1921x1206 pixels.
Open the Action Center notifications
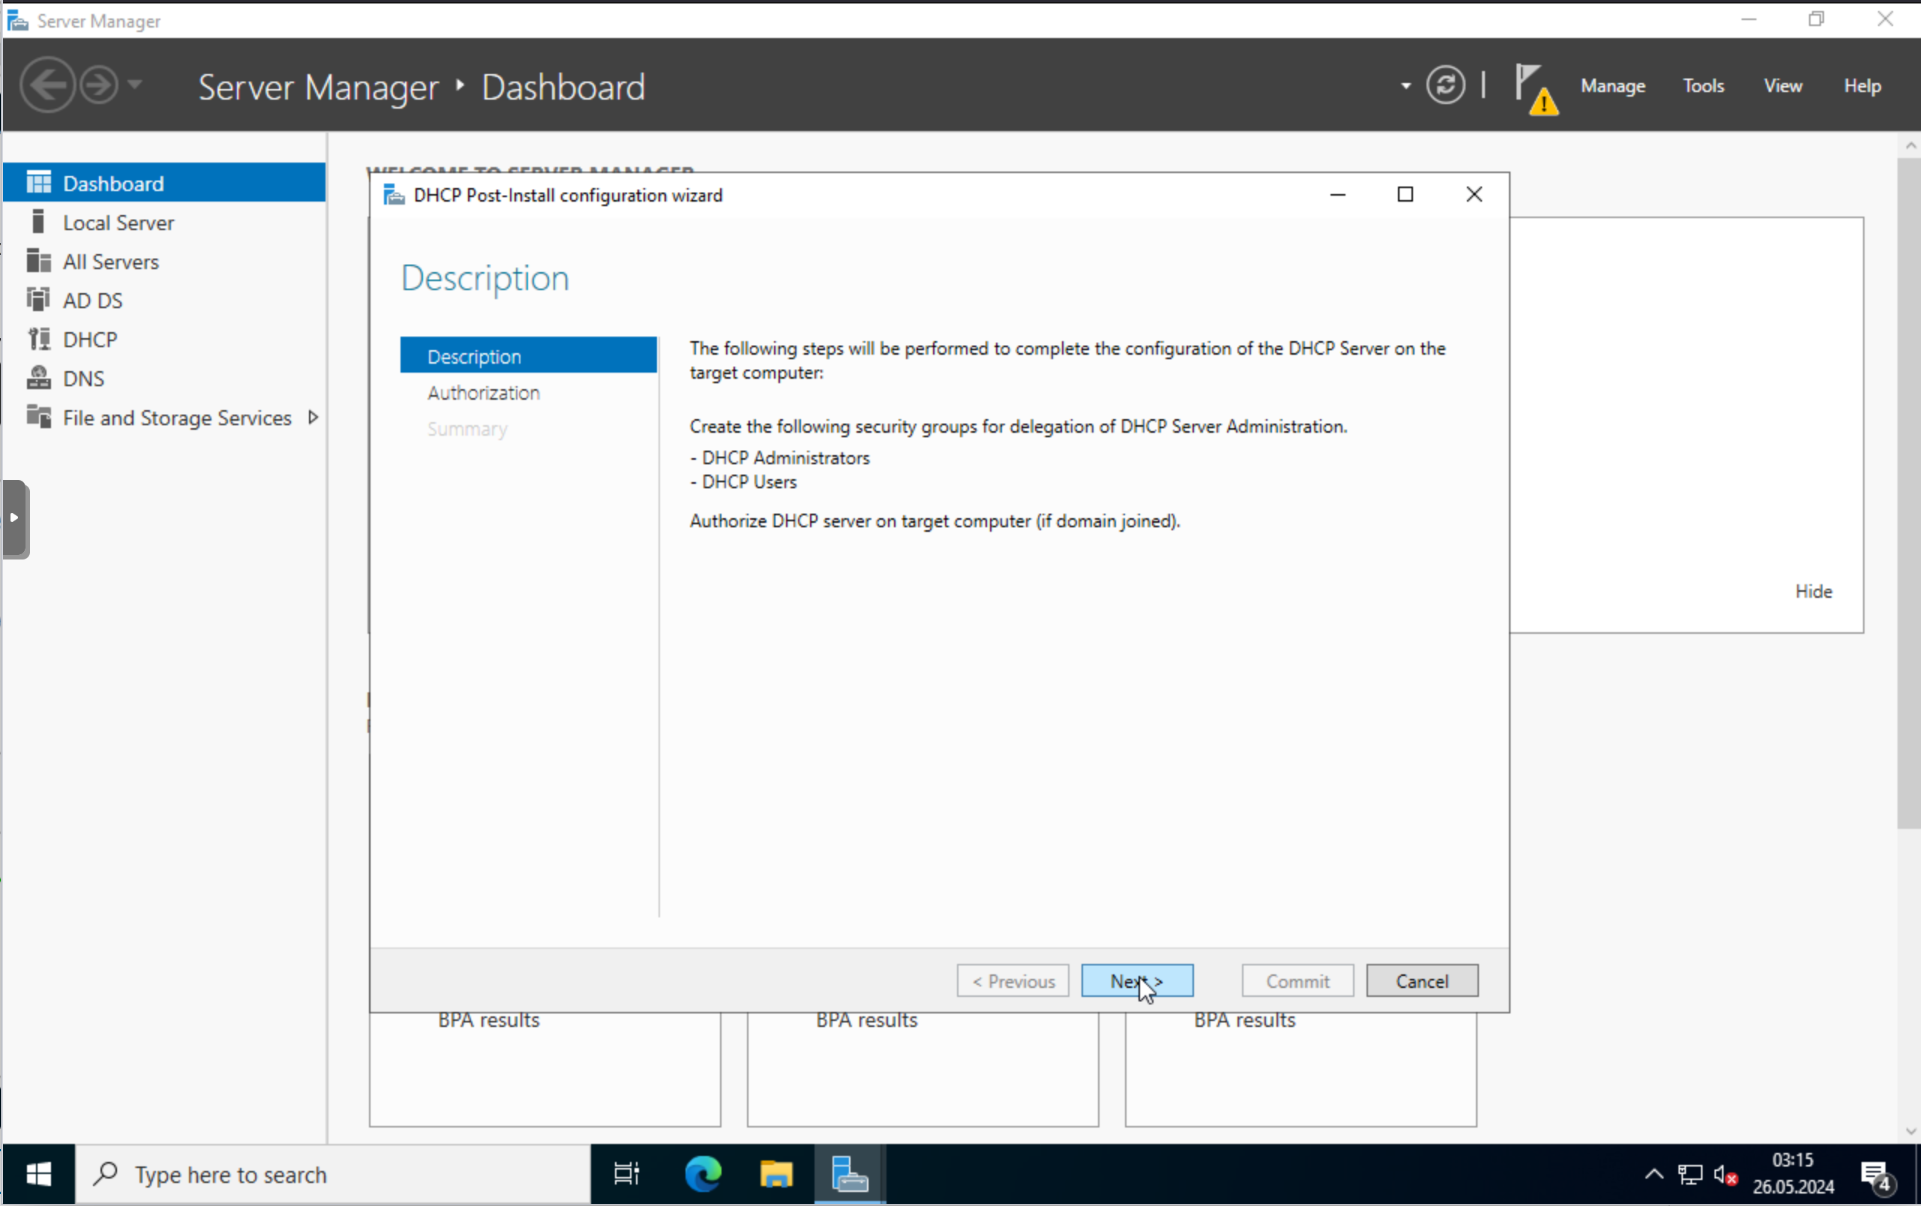pyautogui.click(x=1877, y=1176)
